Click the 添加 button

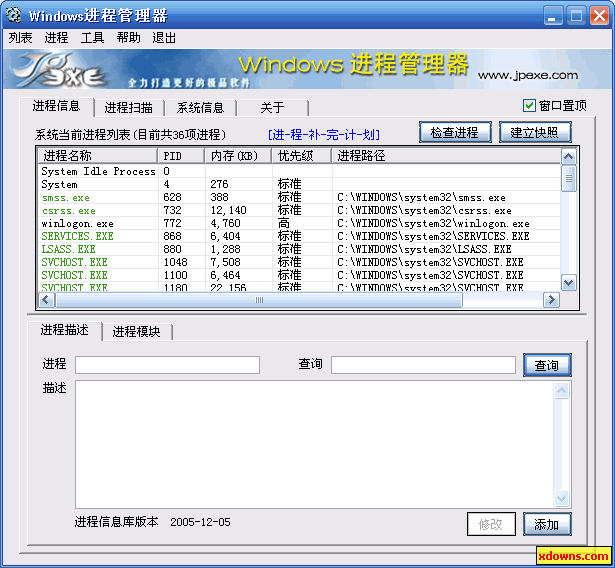pyautogui.click(x=547, y=524)
